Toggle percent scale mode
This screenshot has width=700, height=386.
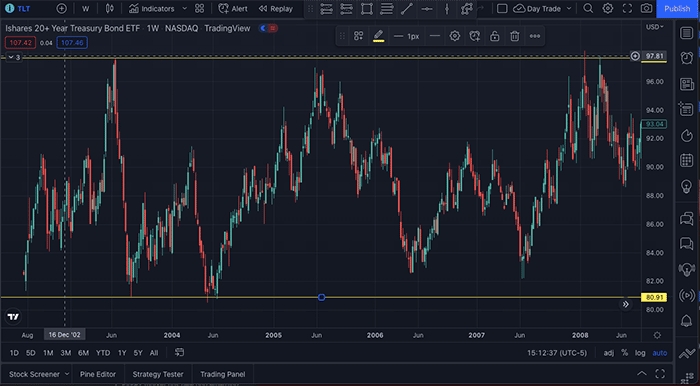coord(625,353)
